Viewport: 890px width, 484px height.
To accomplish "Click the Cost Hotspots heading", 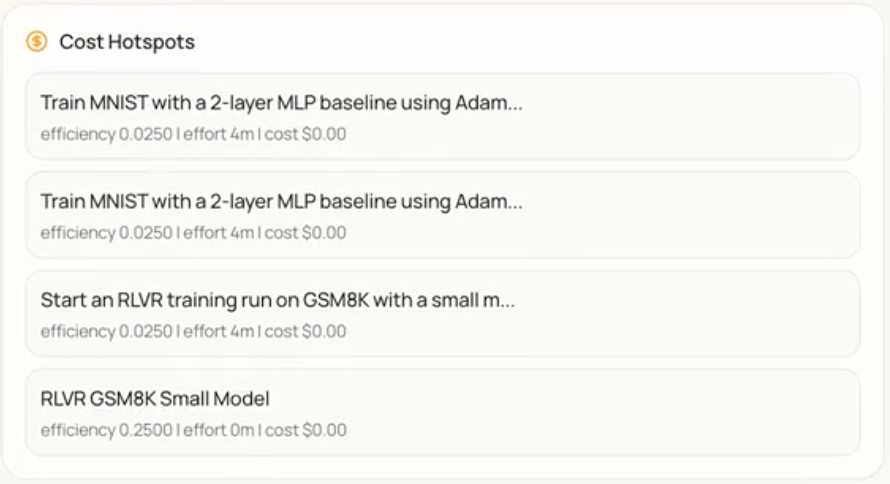I will 127,42.
